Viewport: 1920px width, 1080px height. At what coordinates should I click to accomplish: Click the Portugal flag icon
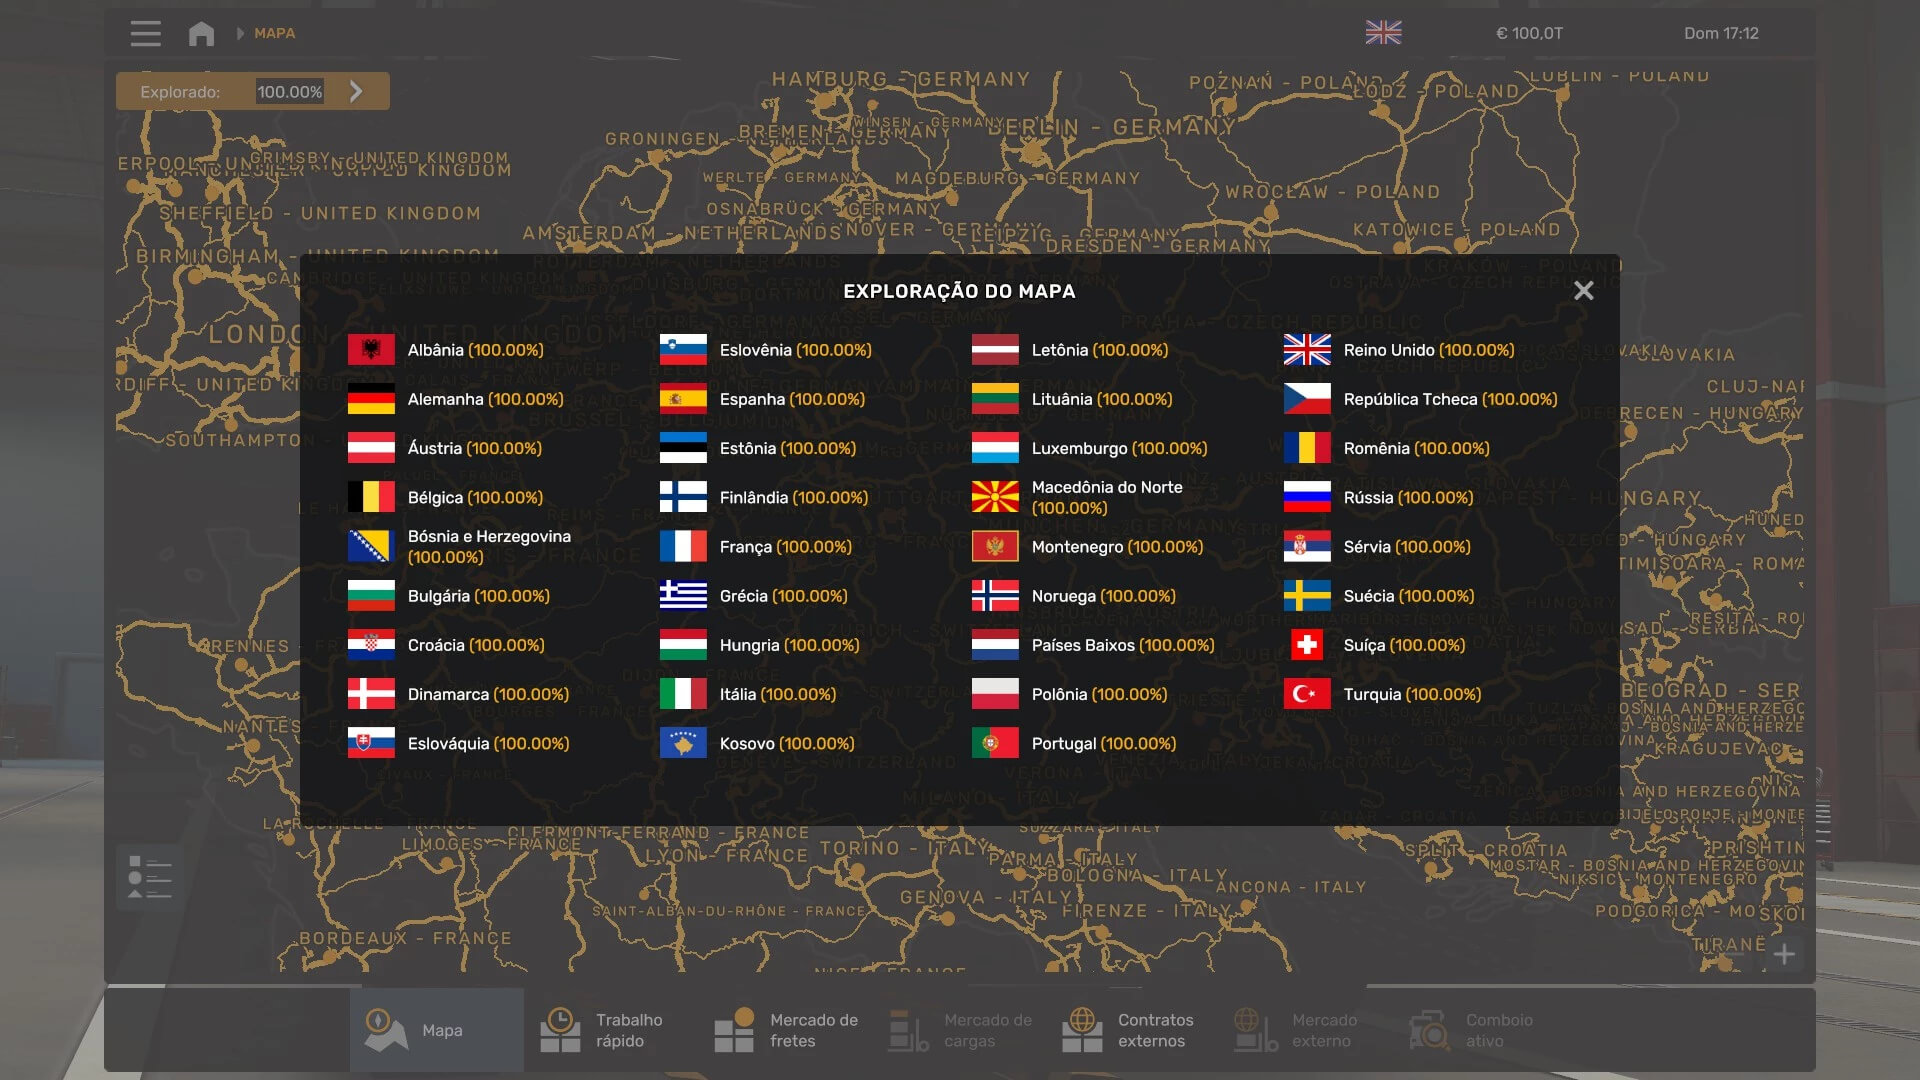coord(995,743)
